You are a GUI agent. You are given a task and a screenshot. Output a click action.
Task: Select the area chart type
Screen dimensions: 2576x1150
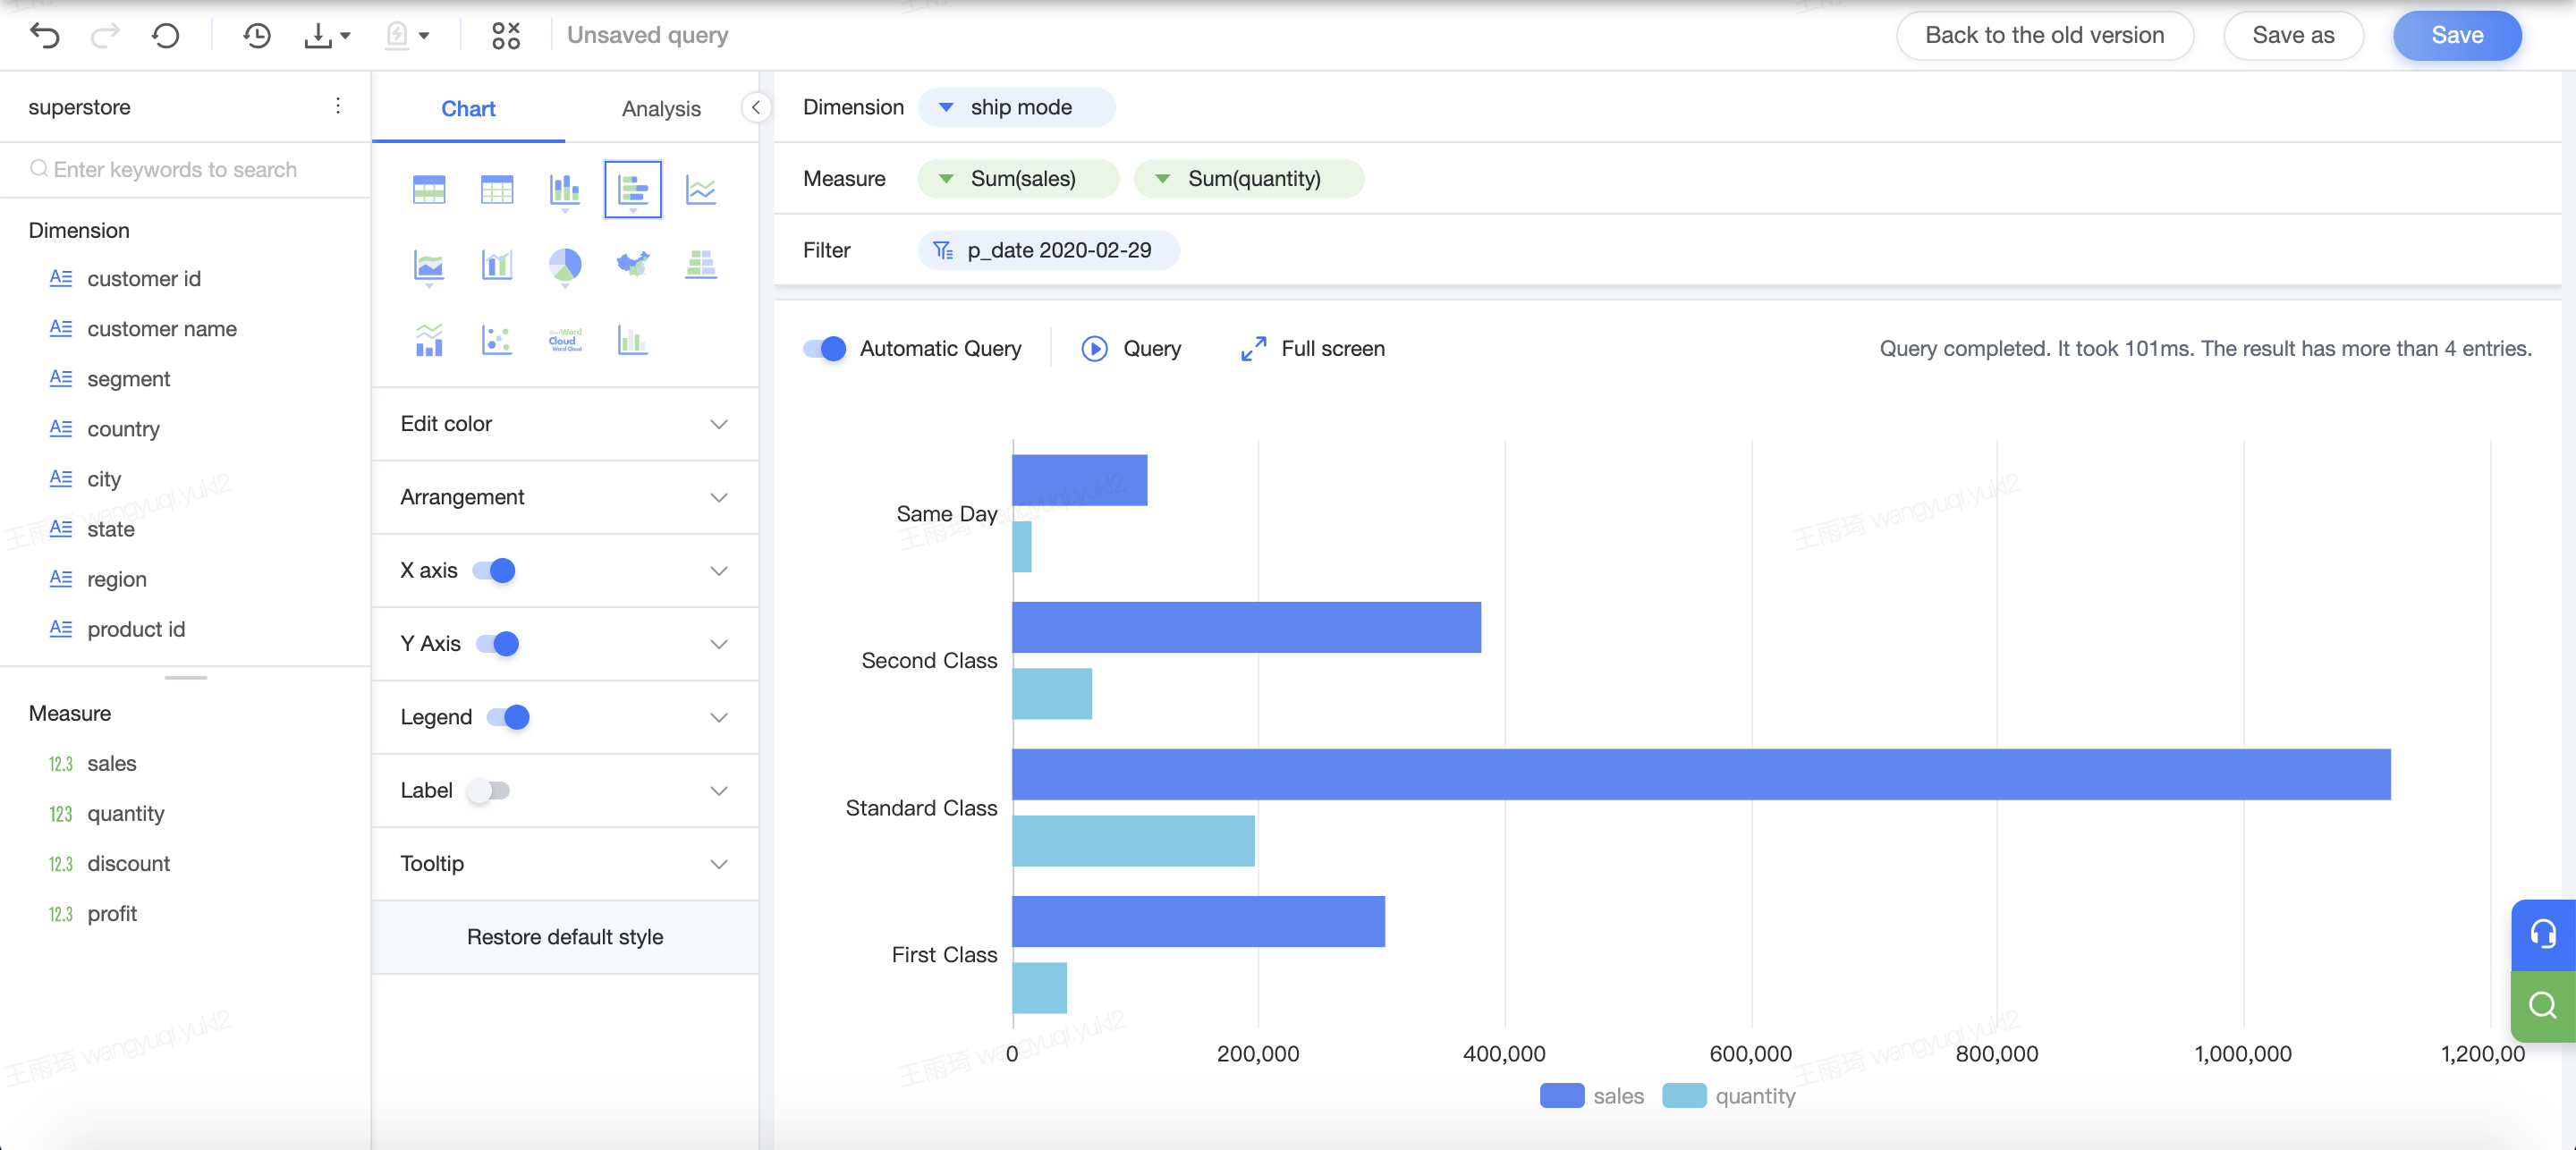point(429,265)
